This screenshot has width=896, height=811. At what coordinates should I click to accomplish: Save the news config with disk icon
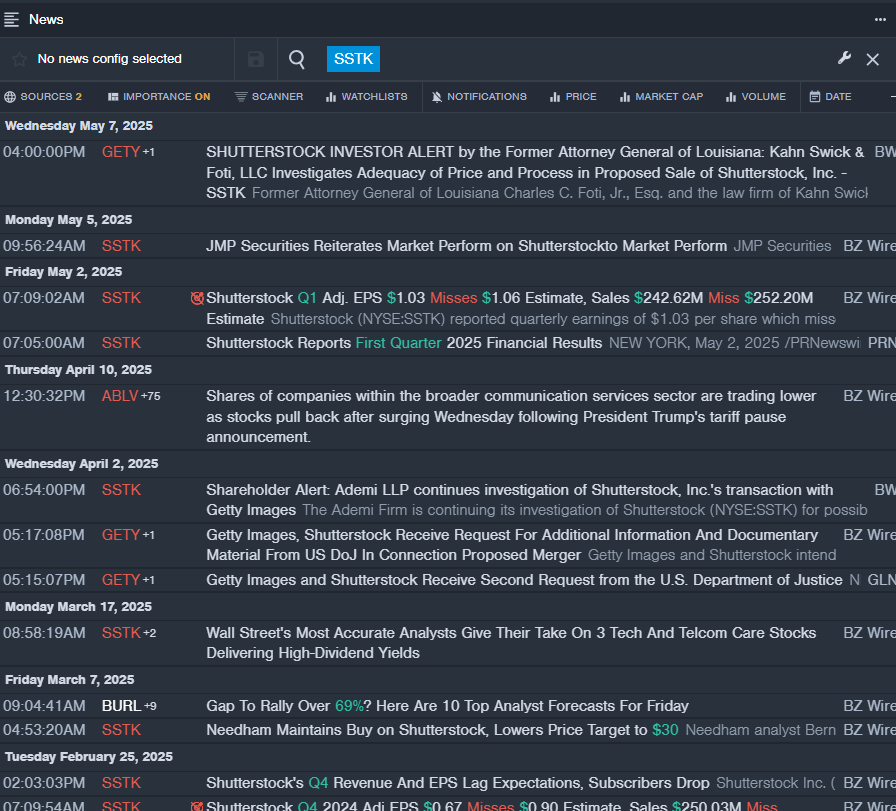255,59
